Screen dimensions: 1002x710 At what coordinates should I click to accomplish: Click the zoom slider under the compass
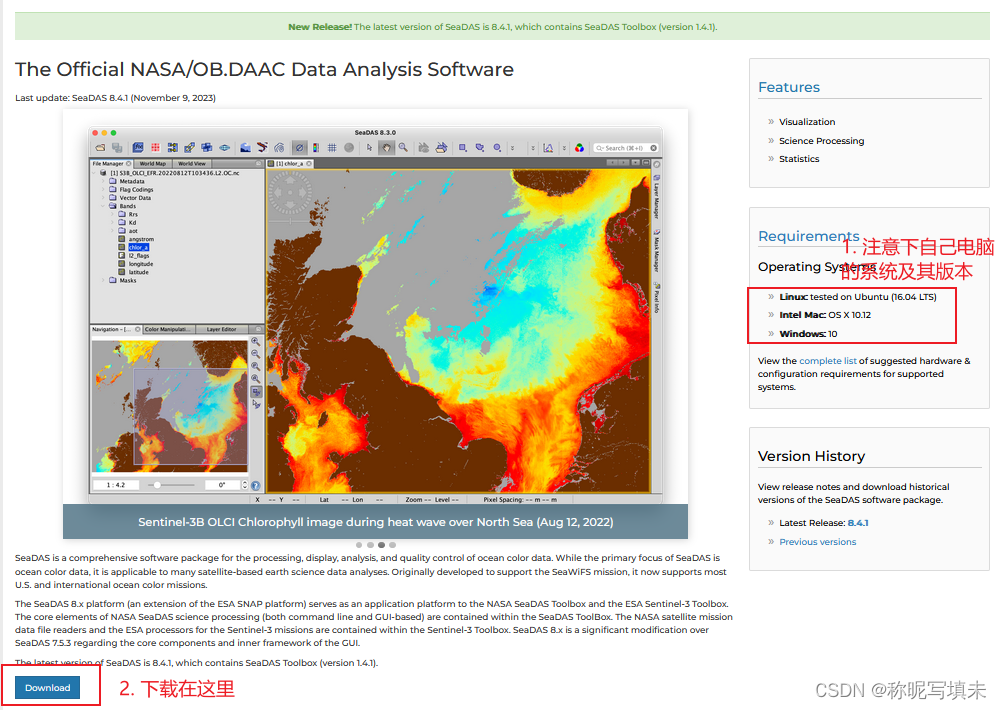[x=290, y=221]
